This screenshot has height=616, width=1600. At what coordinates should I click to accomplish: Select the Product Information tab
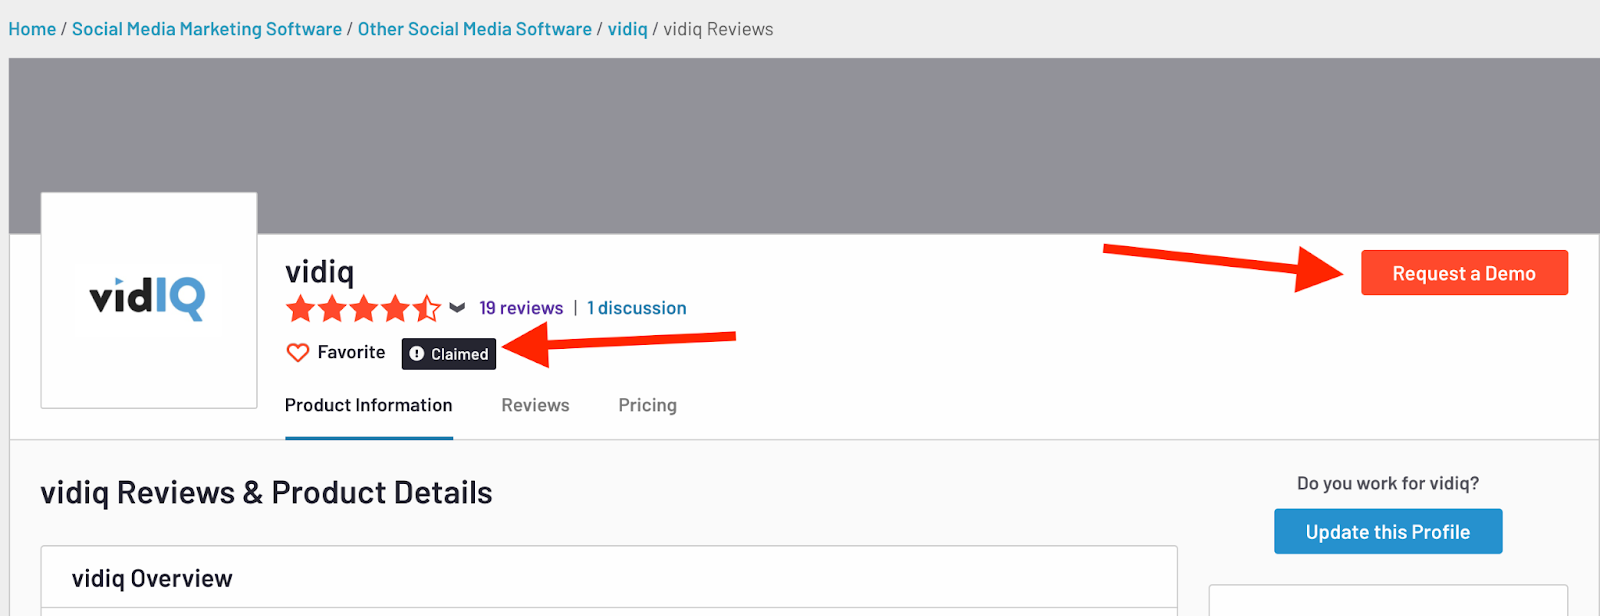click(x=369, y=405)
